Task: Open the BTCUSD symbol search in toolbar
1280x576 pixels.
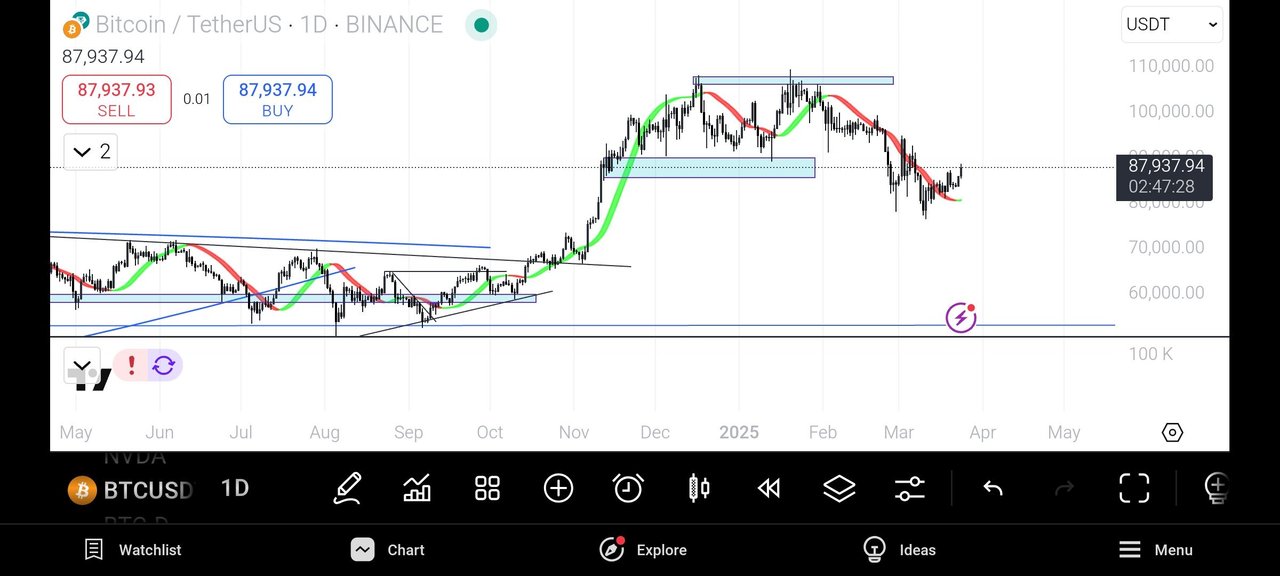Action: pos(130,489)
